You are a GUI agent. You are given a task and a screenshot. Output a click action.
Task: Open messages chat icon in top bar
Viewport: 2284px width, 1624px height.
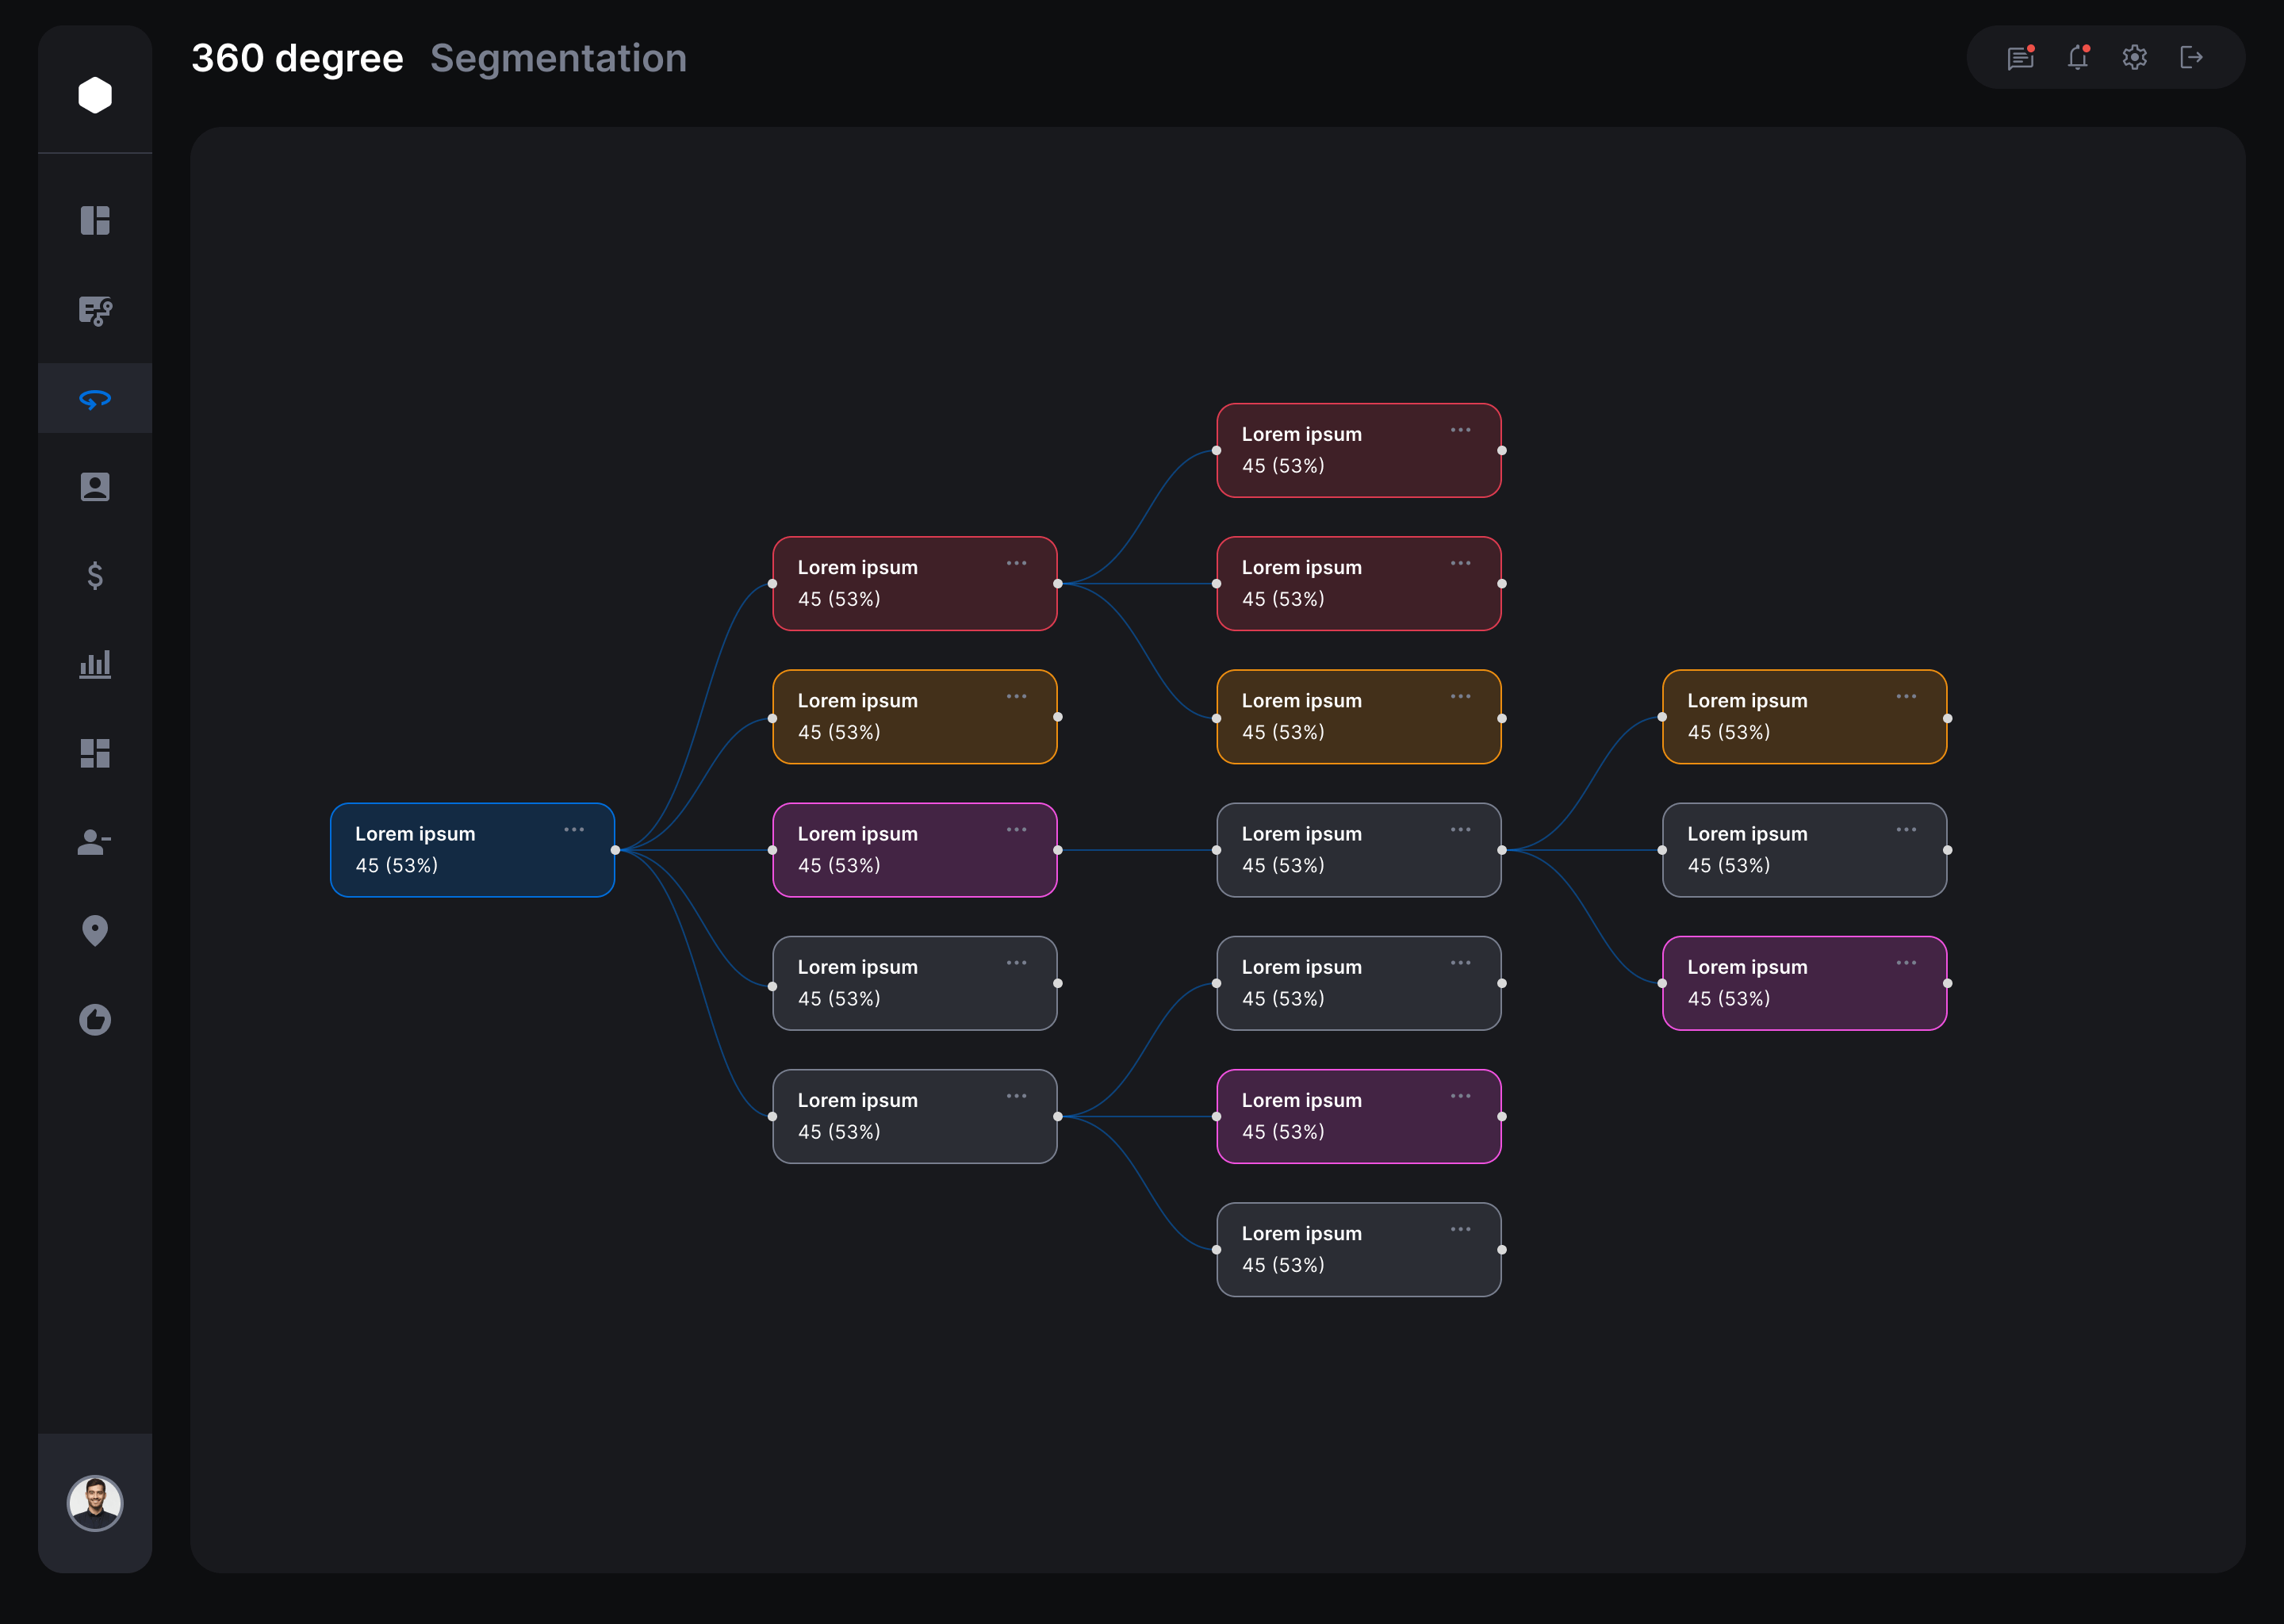pos(2021,57)
